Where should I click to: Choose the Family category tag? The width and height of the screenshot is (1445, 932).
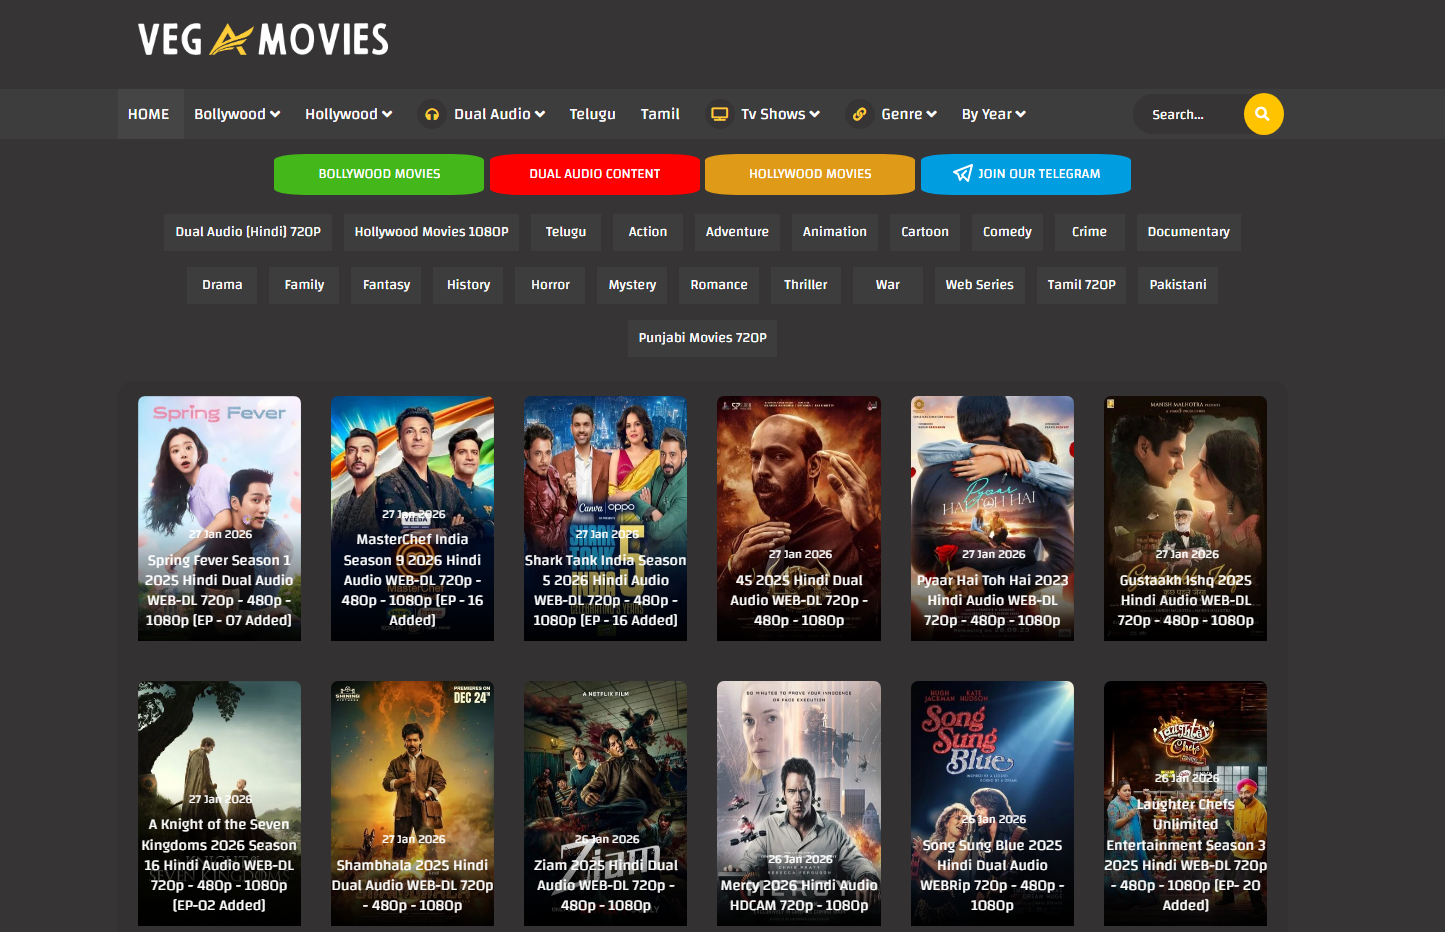(304, 285)
